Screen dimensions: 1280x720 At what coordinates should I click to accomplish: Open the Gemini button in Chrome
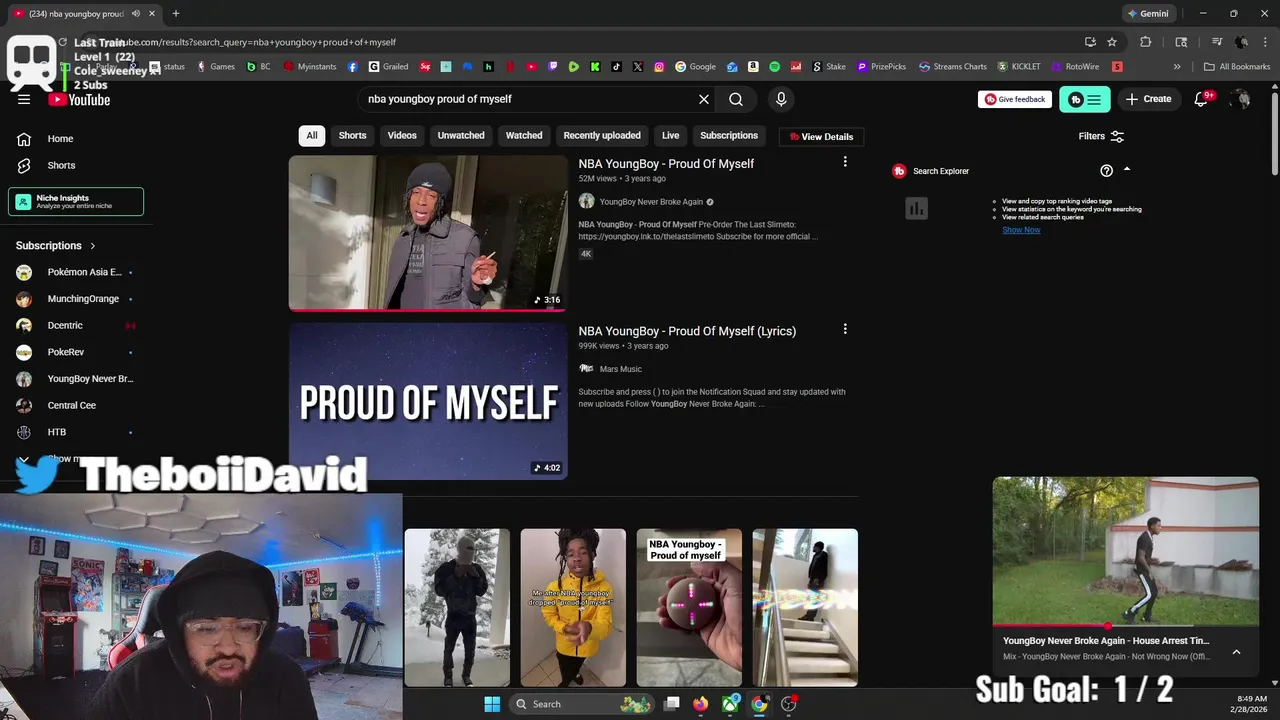pos(1148,14)
